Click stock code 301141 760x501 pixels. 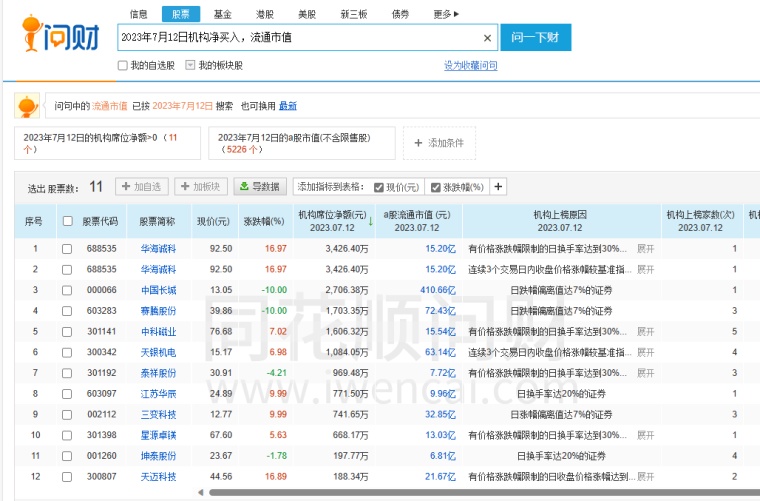(x=102, y=331)
